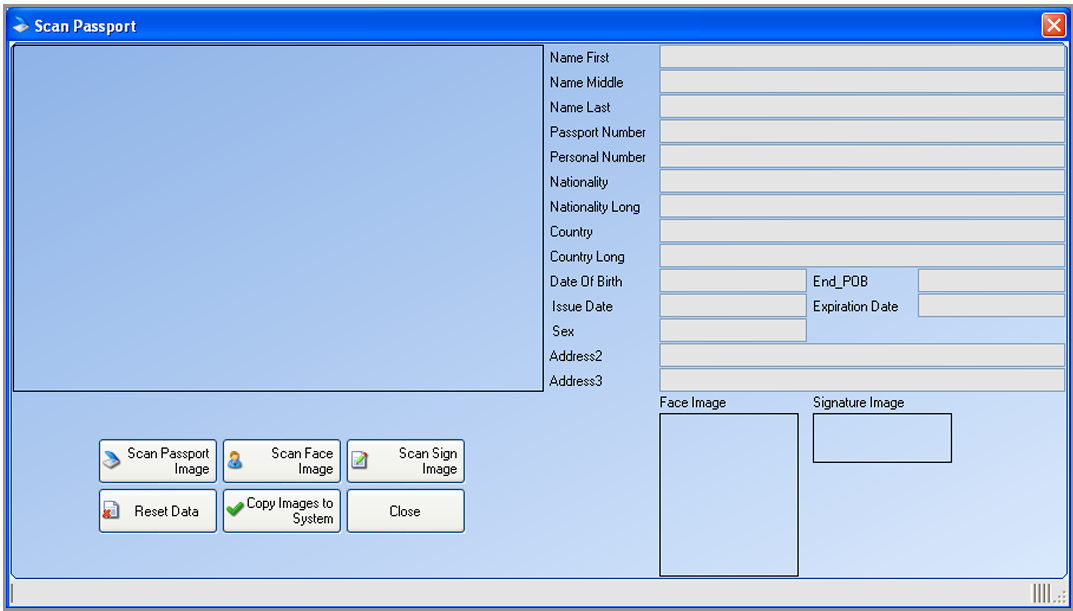Click the person icon on Scan Face Image
The width and height of the screenshot is (1073, 611).
tap(235, 461)
